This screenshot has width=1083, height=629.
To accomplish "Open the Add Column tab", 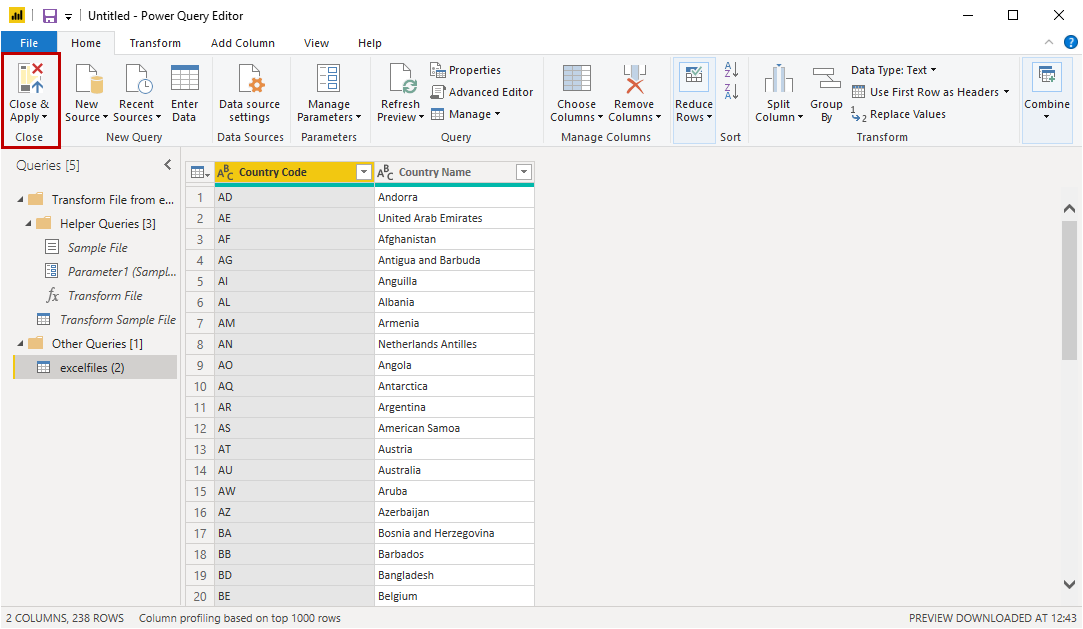I will click(242, 43).
